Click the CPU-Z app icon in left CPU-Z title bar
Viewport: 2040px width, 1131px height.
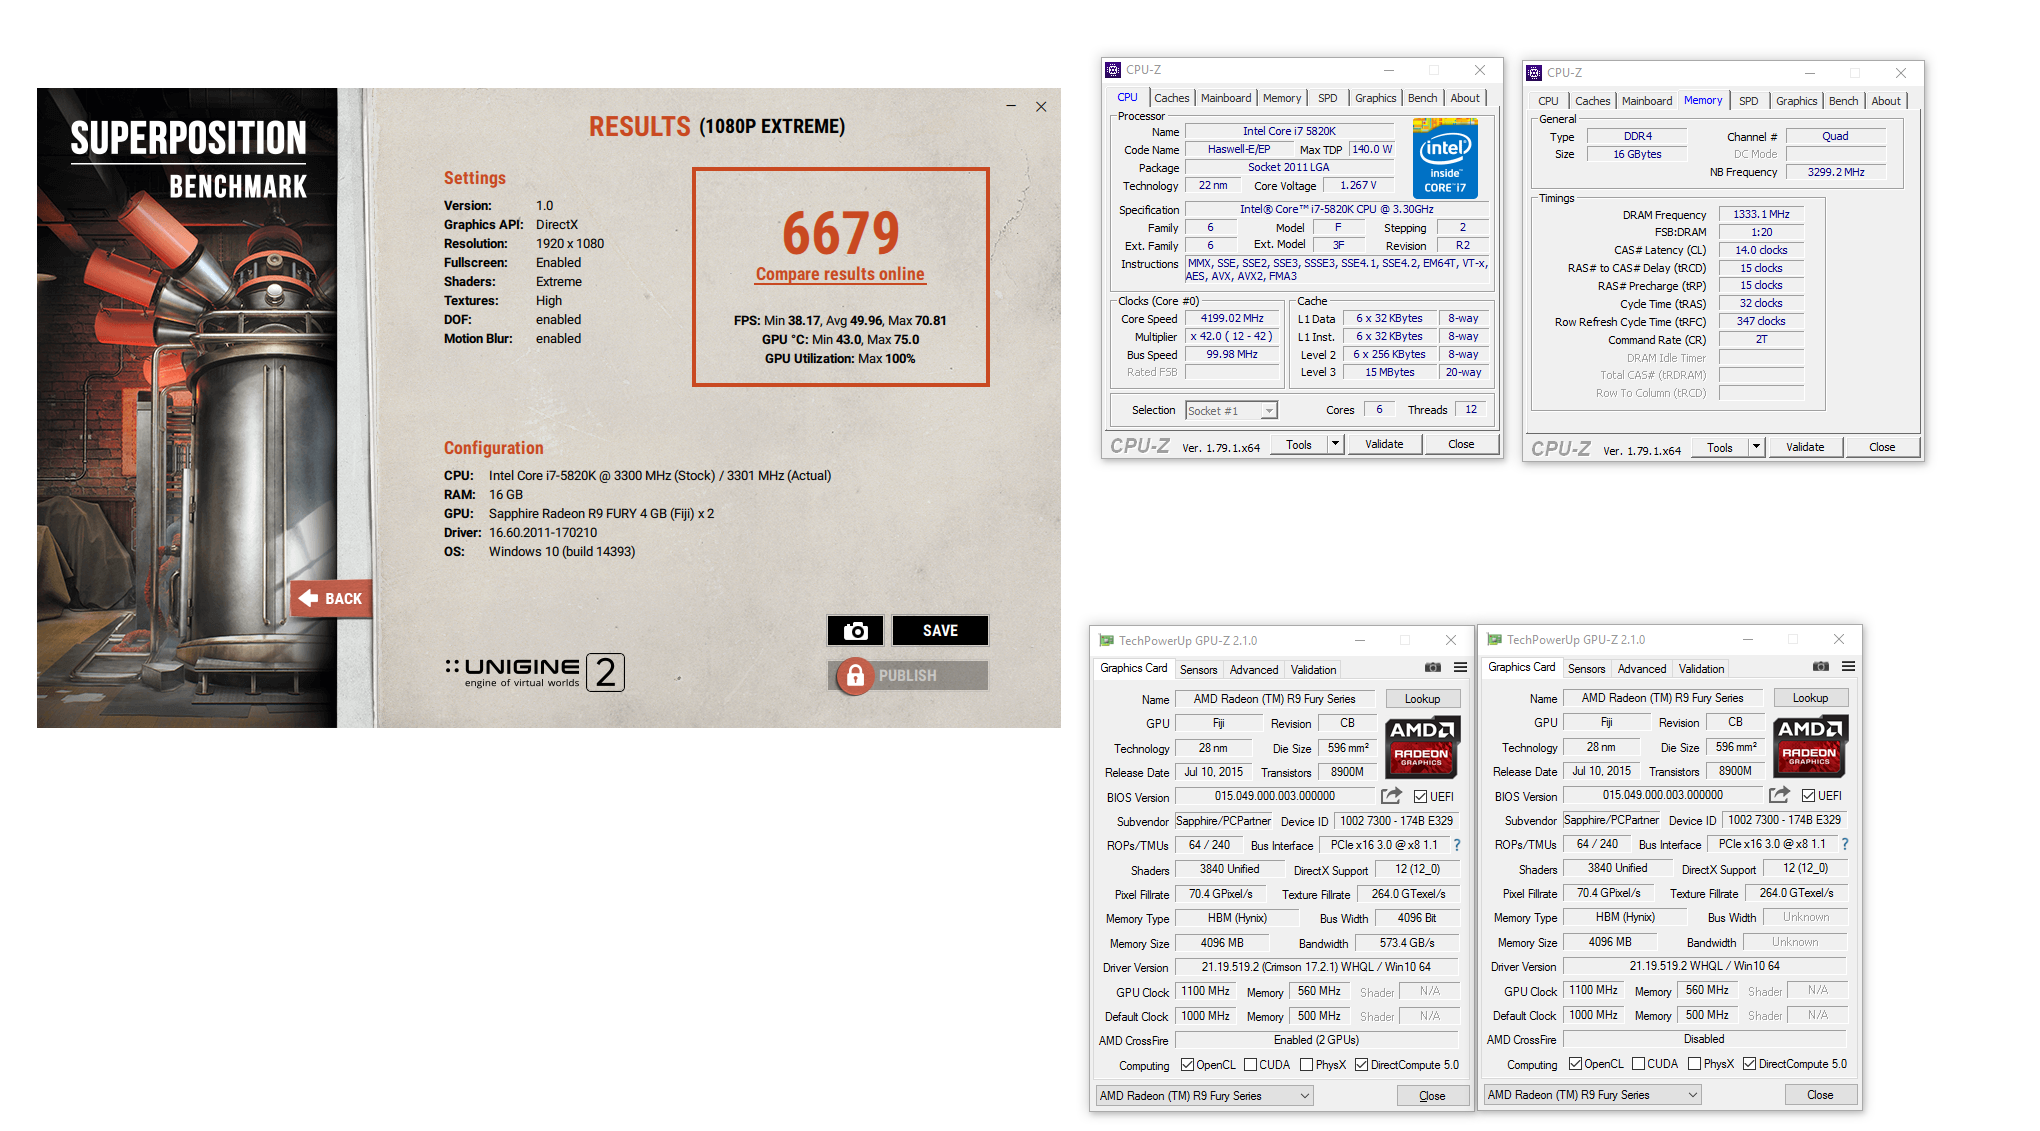[1113, 70]
